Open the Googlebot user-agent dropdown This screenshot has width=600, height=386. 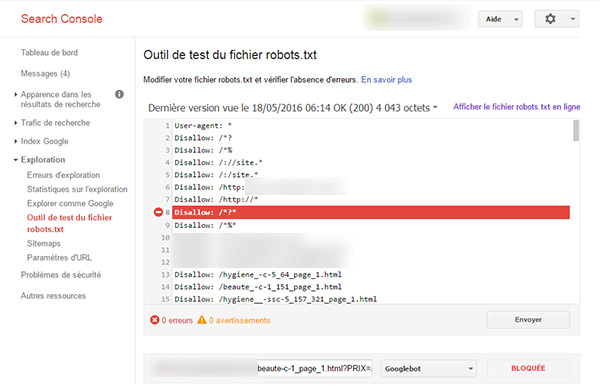(x=429, y=368)
